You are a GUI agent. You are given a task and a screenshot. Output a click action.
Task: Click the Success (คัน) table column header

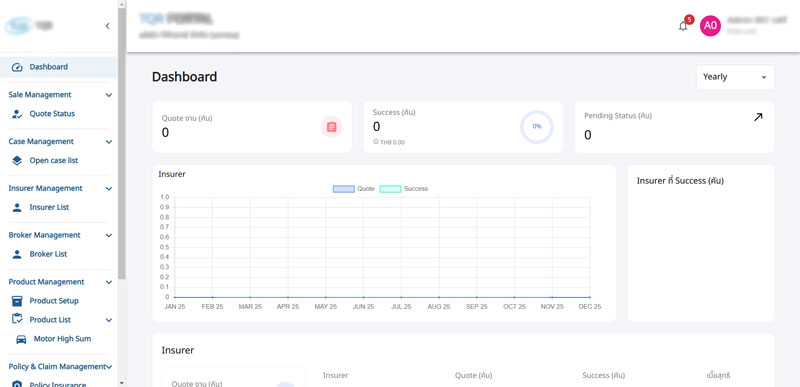click(604, 375)
